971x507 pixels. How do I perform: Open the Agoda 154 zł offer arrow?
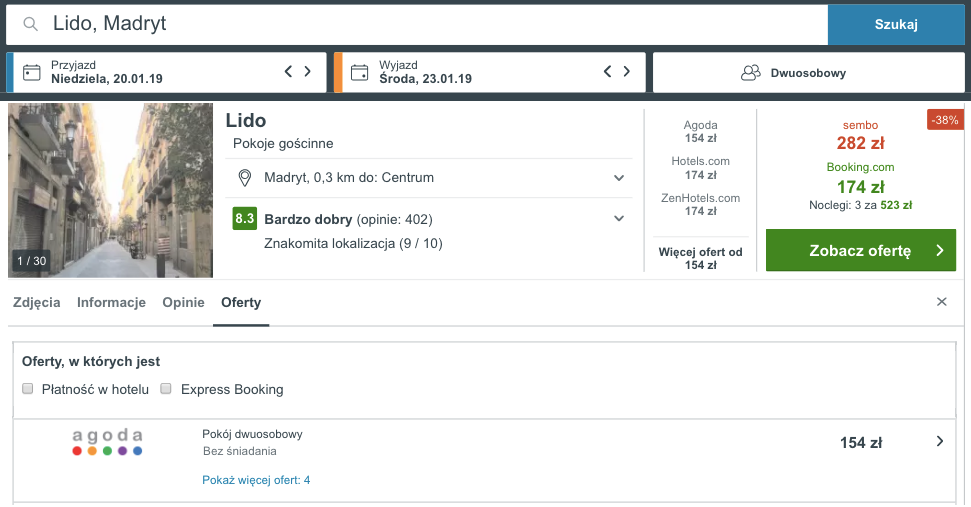[x=940, y=441]
